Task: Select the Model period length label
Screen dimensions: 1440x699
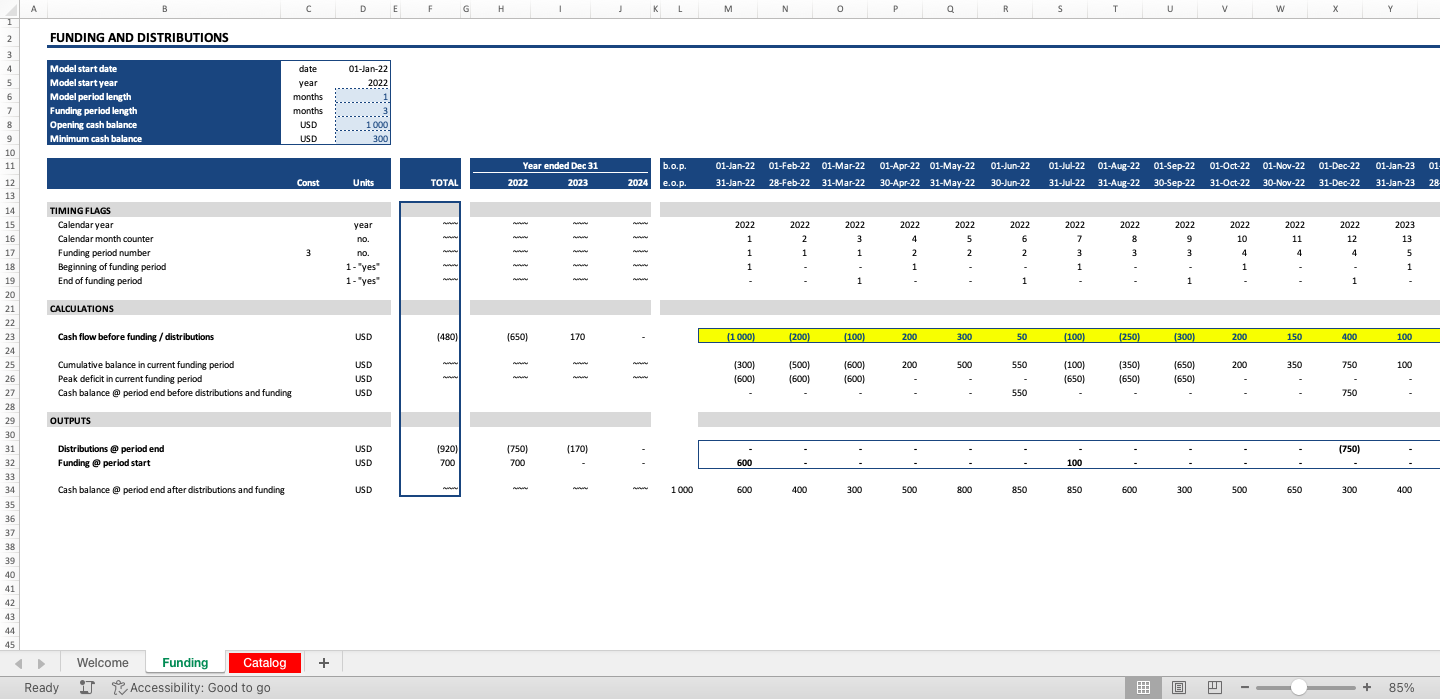Action: [x=165, y=97]
